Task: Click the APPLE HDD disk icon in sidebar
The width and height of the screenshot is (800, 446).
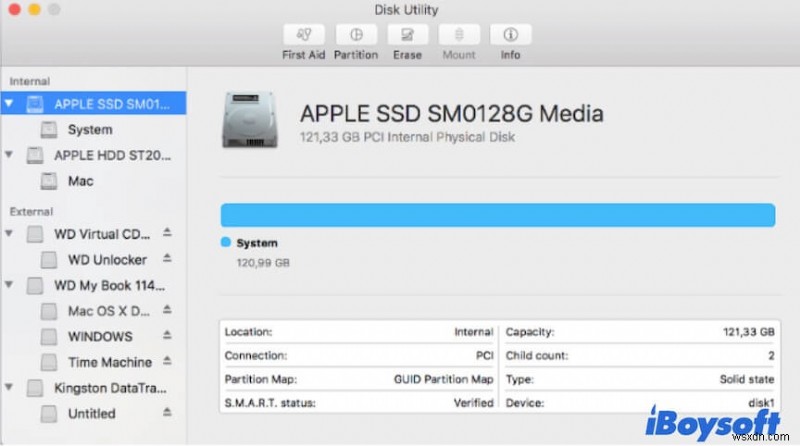Action: point(35,155)
